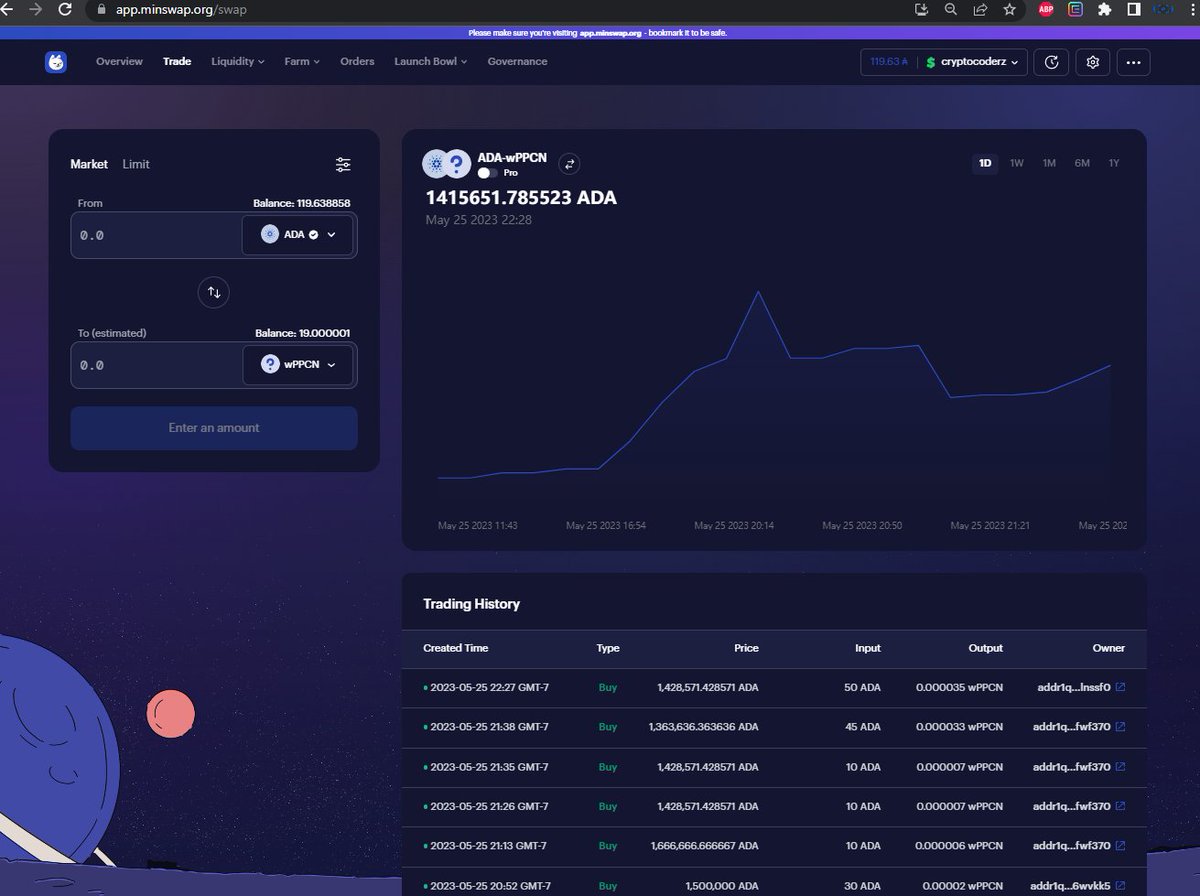Open the From token ADA selector
Screen dimensions: 1200x896
pyautogui.click(x=298, y=235)
